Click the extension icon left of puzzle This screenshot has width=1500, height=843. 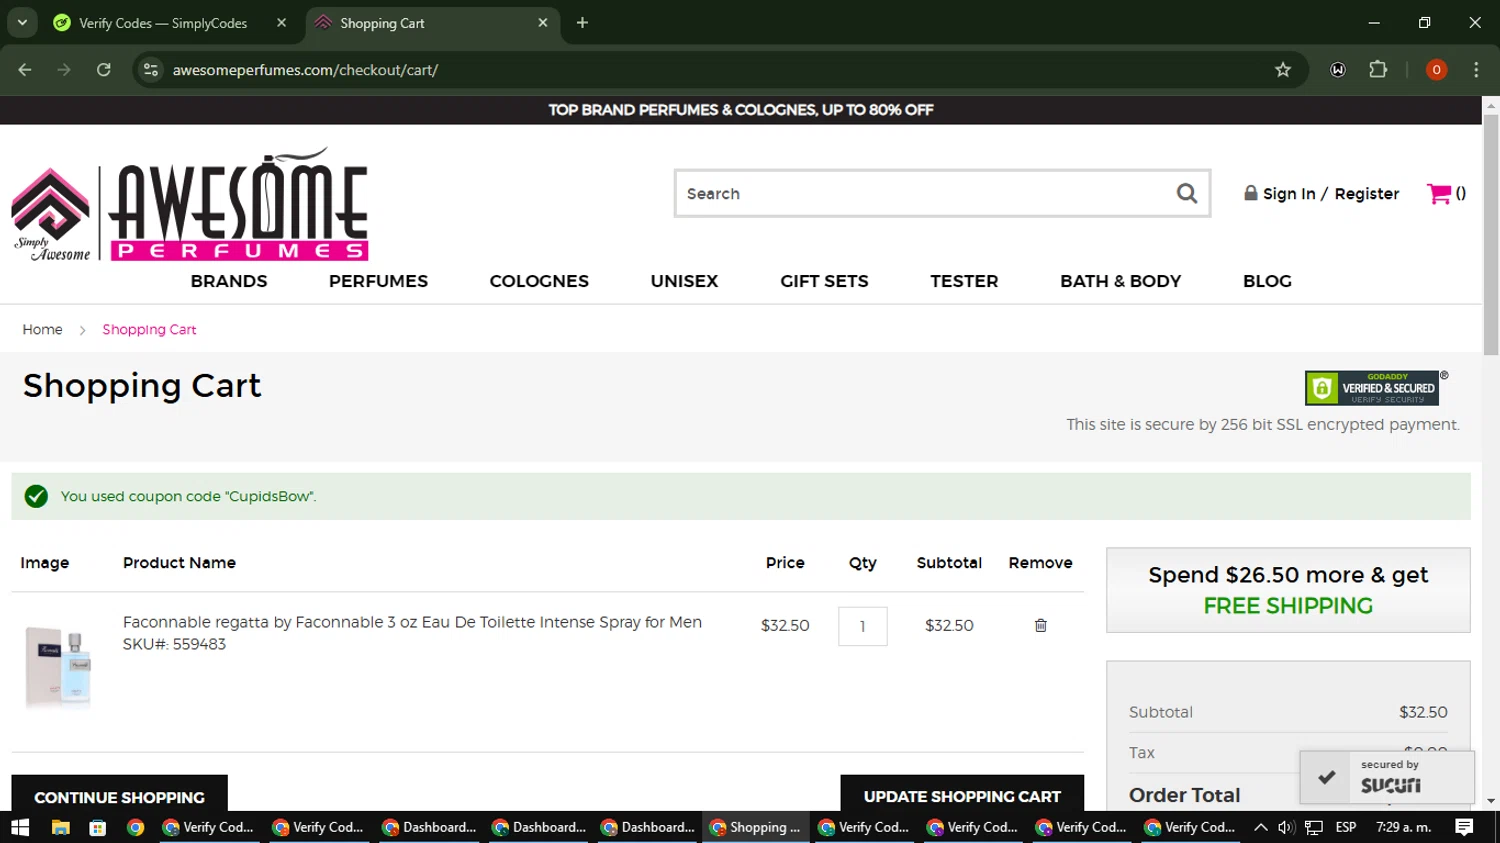coord(1338,70)
